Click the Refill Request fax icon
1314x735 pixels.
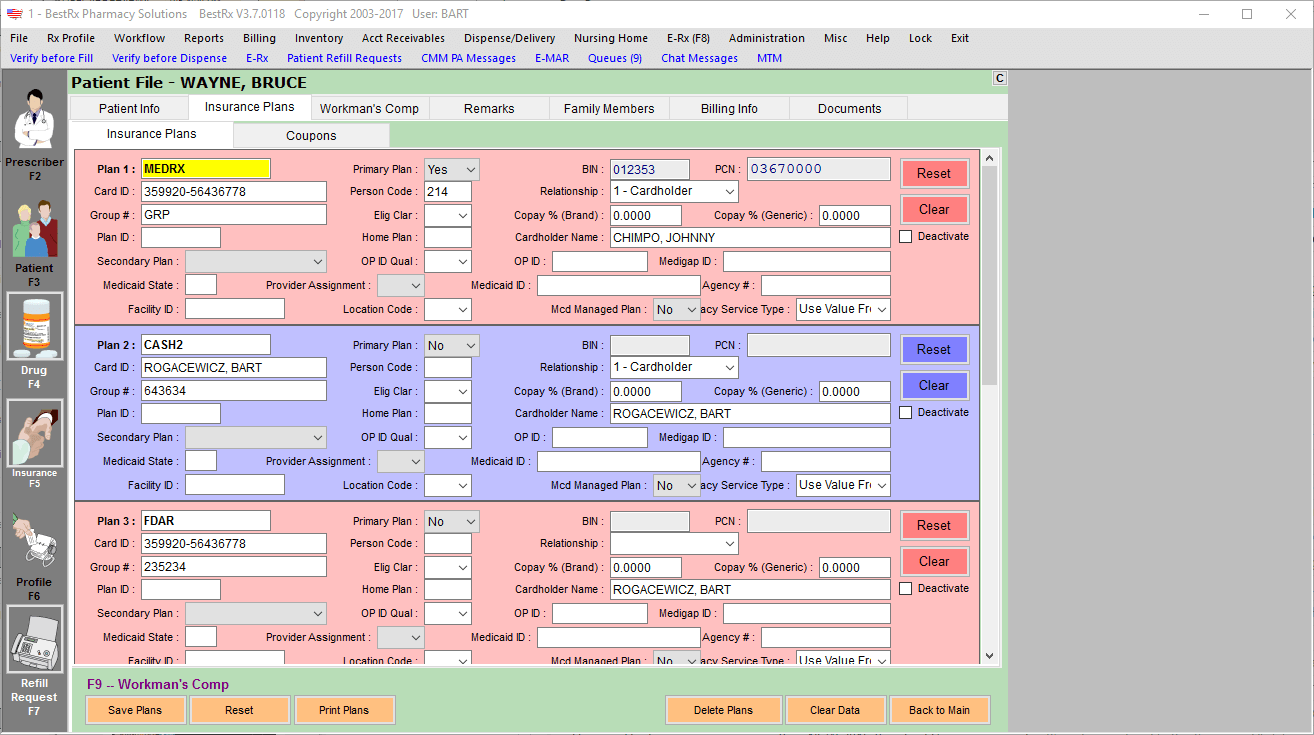[34, 641]
